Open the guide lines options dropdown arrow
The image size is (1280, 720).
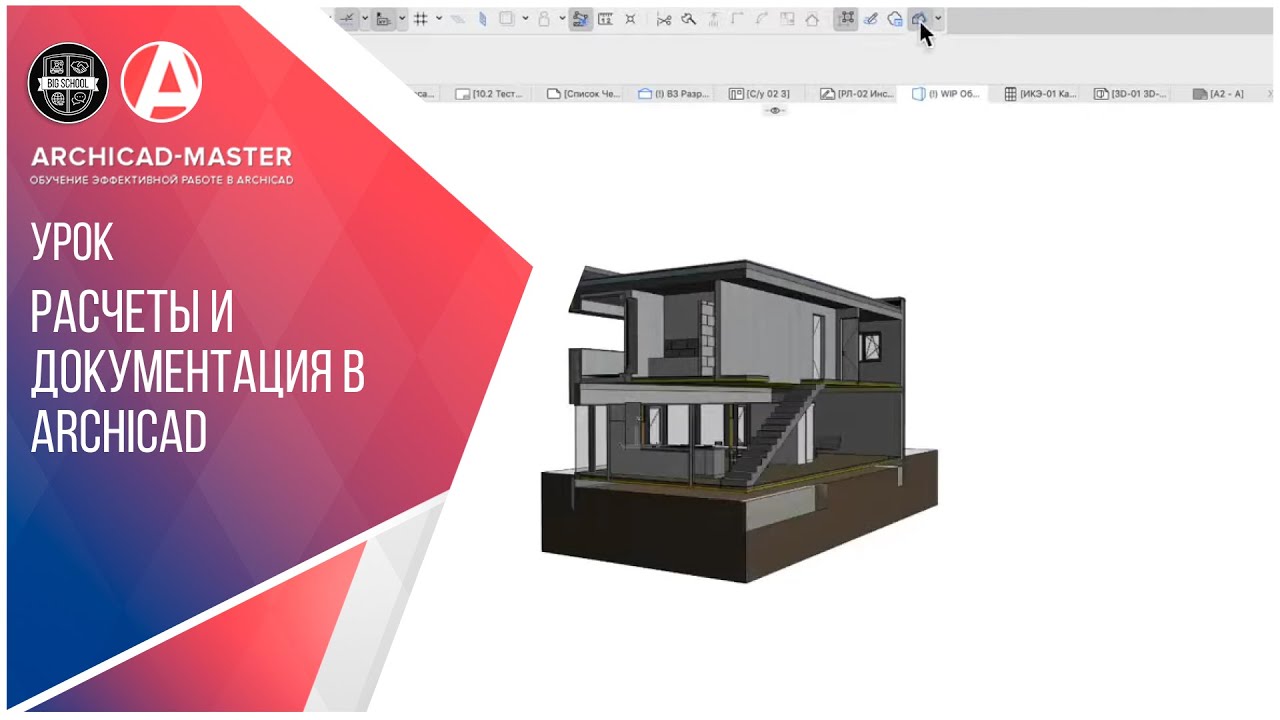coord(365,19)
